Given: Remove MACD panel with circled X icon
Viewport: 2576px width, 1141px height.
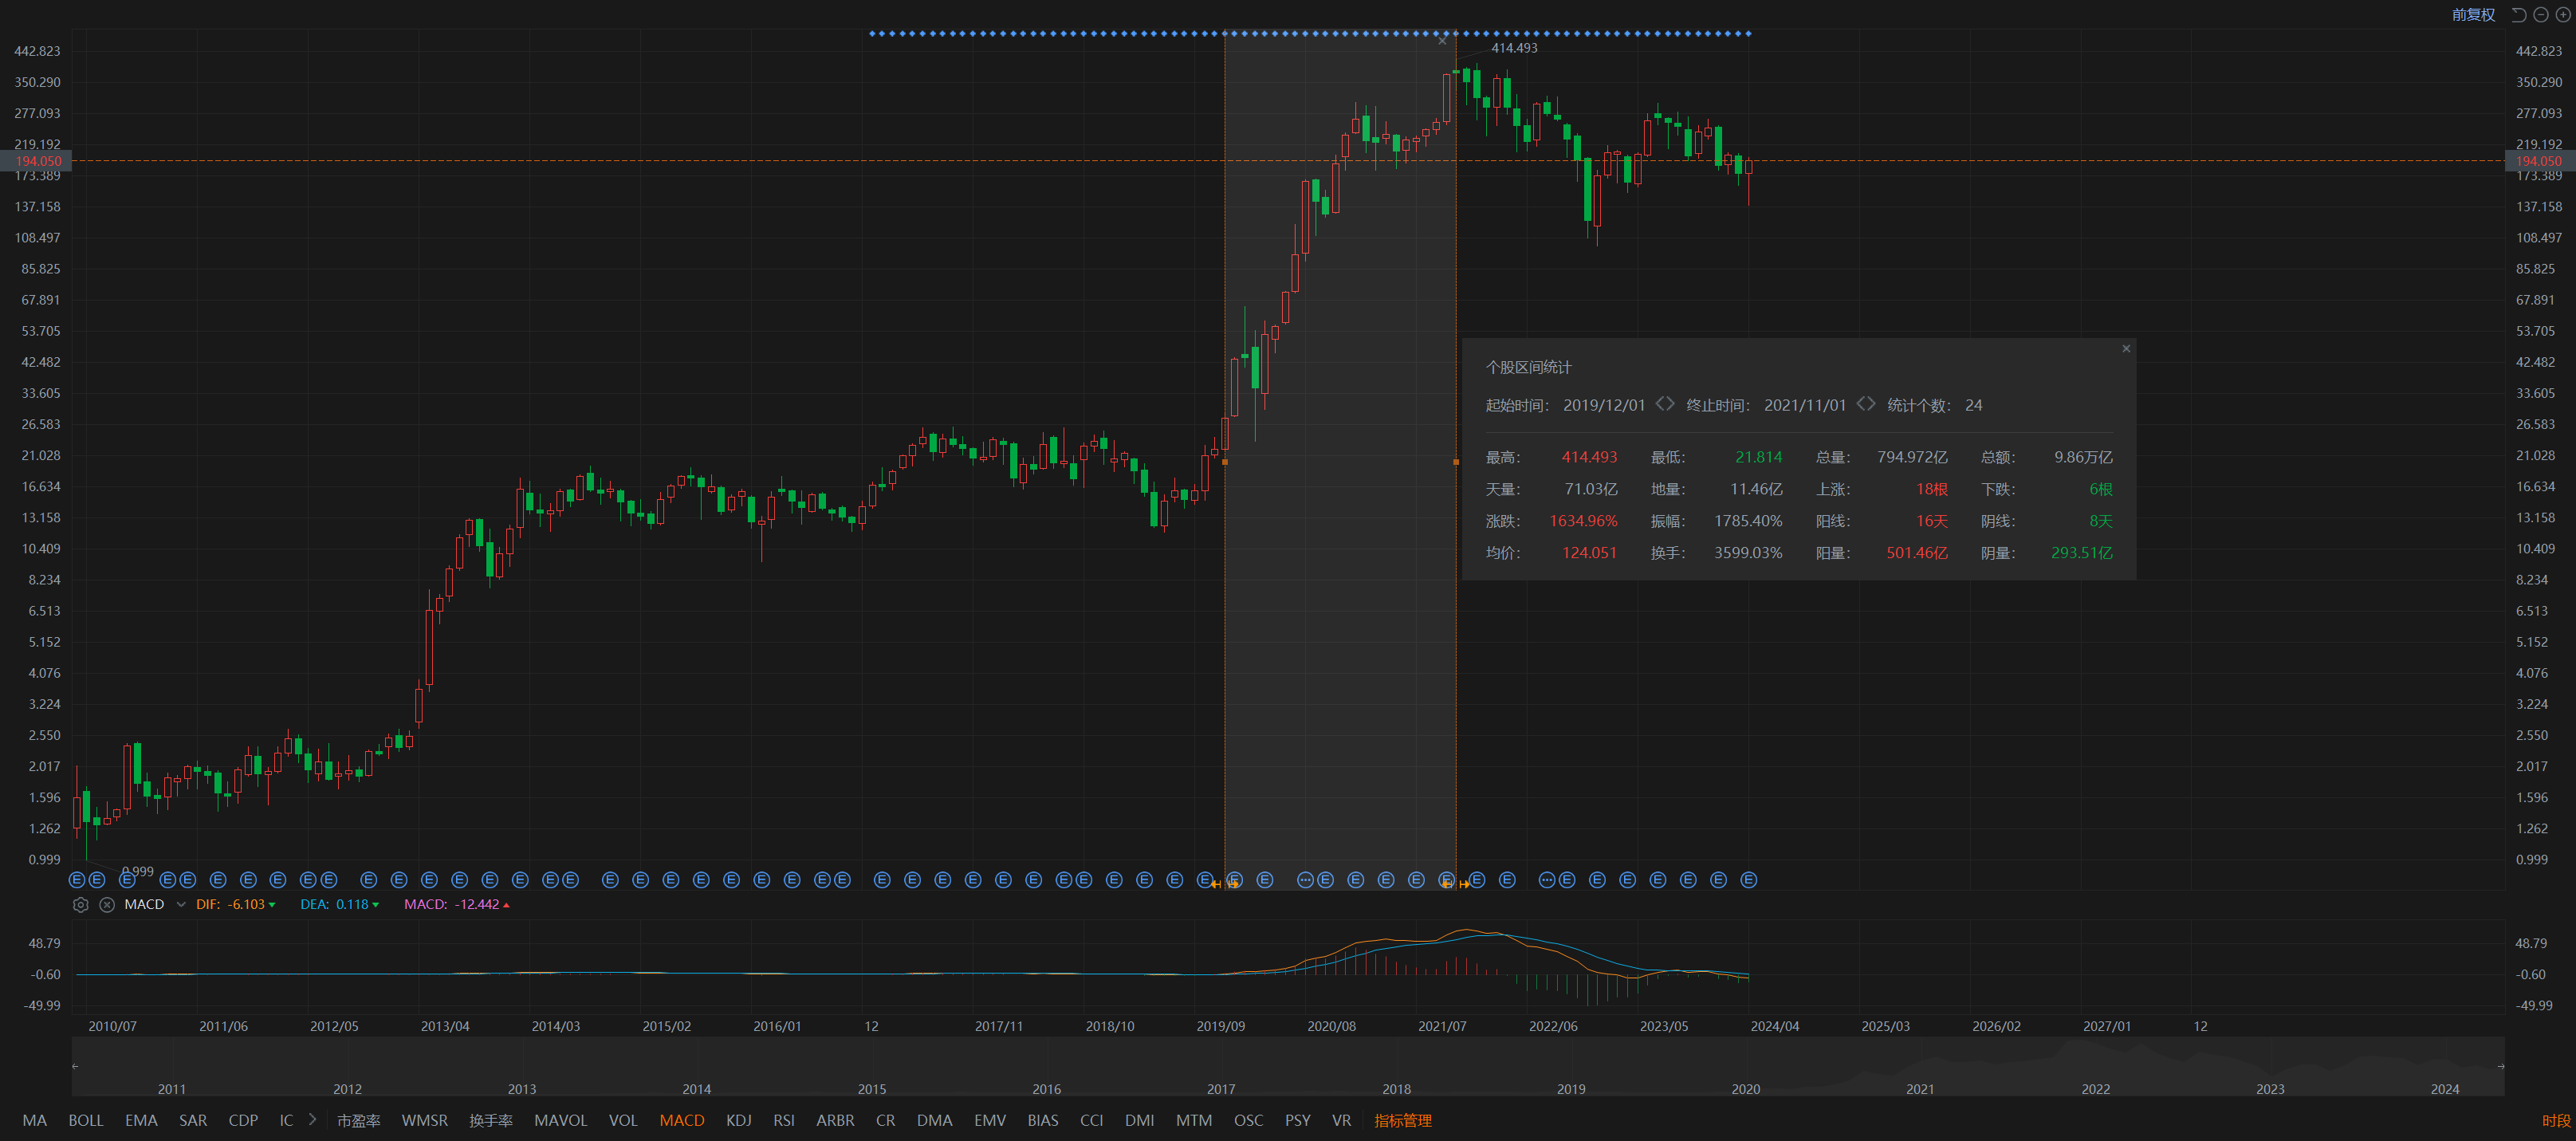Looking at the screenshot, I should pos(107,904).
